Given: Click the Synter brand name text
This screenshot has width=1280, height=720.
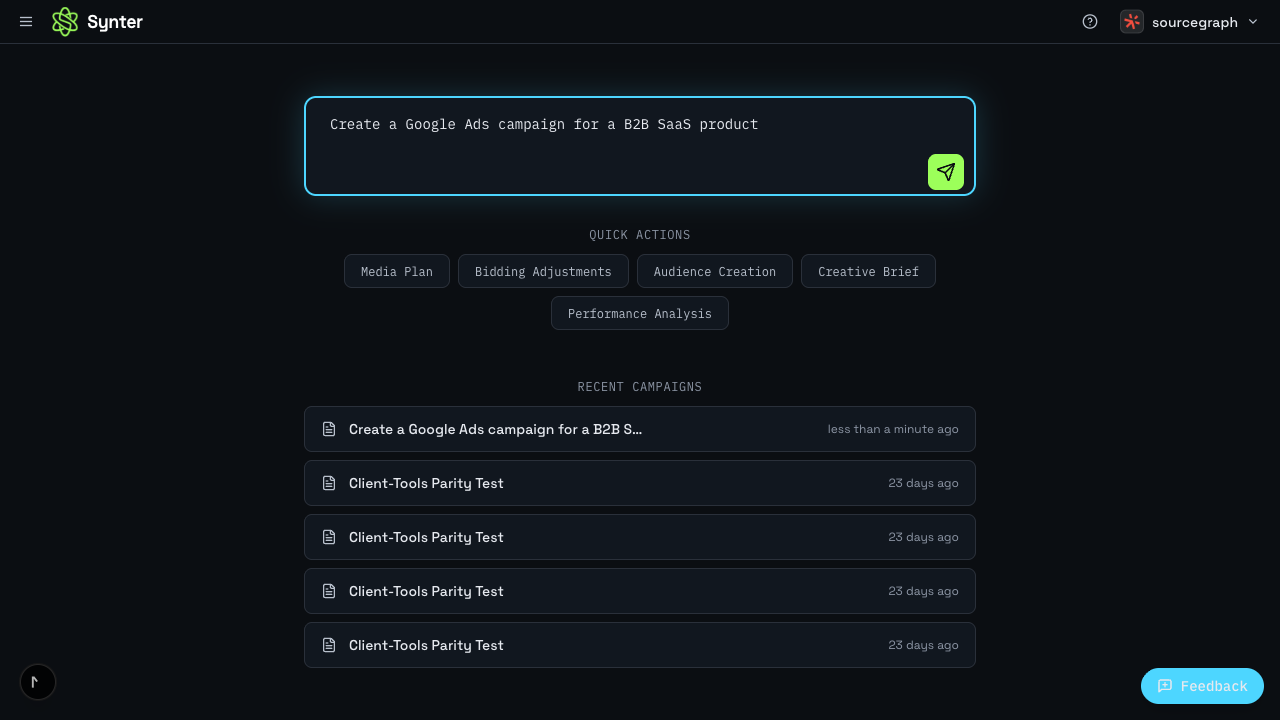Looking at the screenshot, I should [x=115, y=22].
